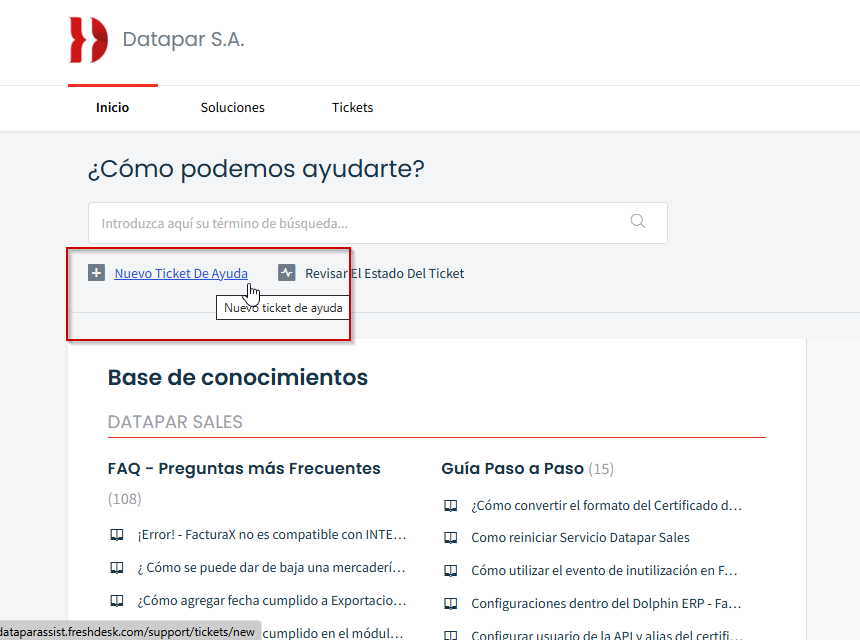Open article ¡Error! - FacturaX no es compatible
Viewport: 860px width, 640px height.
(x=272, y=535)
